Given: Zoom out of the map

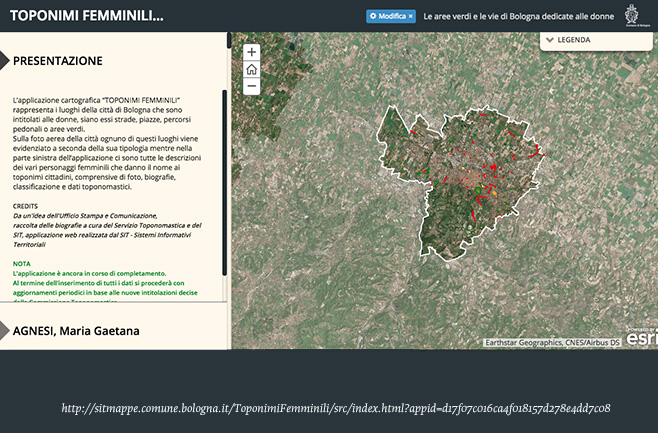Looking at the screenshot, I should point(251,87).
